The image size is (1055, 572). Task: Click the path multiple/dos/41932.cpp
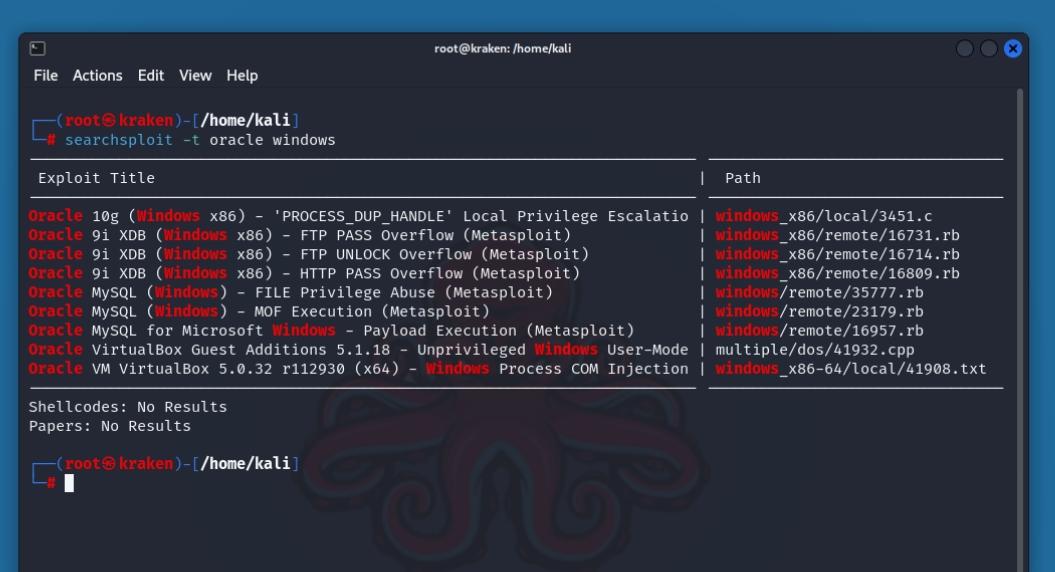[814, 349]
